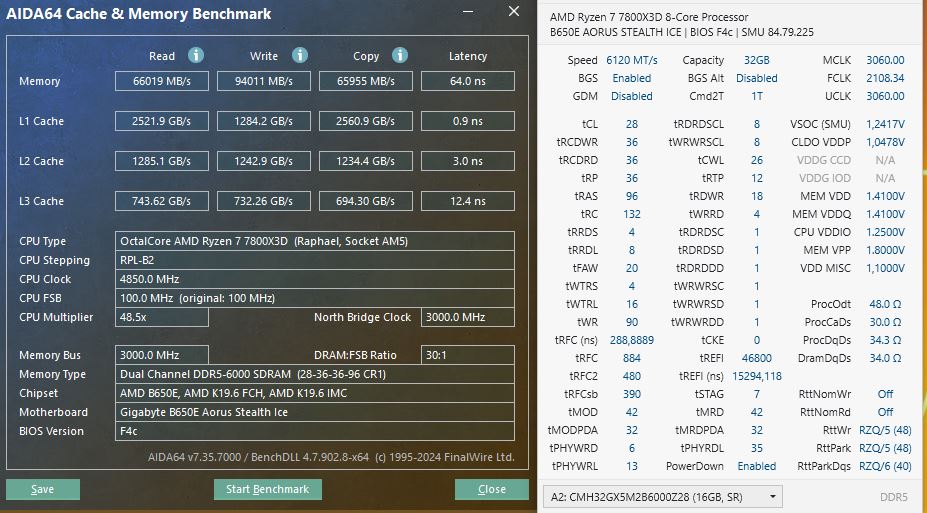Screen dimensions: 927x513
Task: Click the DRAM:FSB Ratio 30:1 field
Action: [x=468, y=355]
